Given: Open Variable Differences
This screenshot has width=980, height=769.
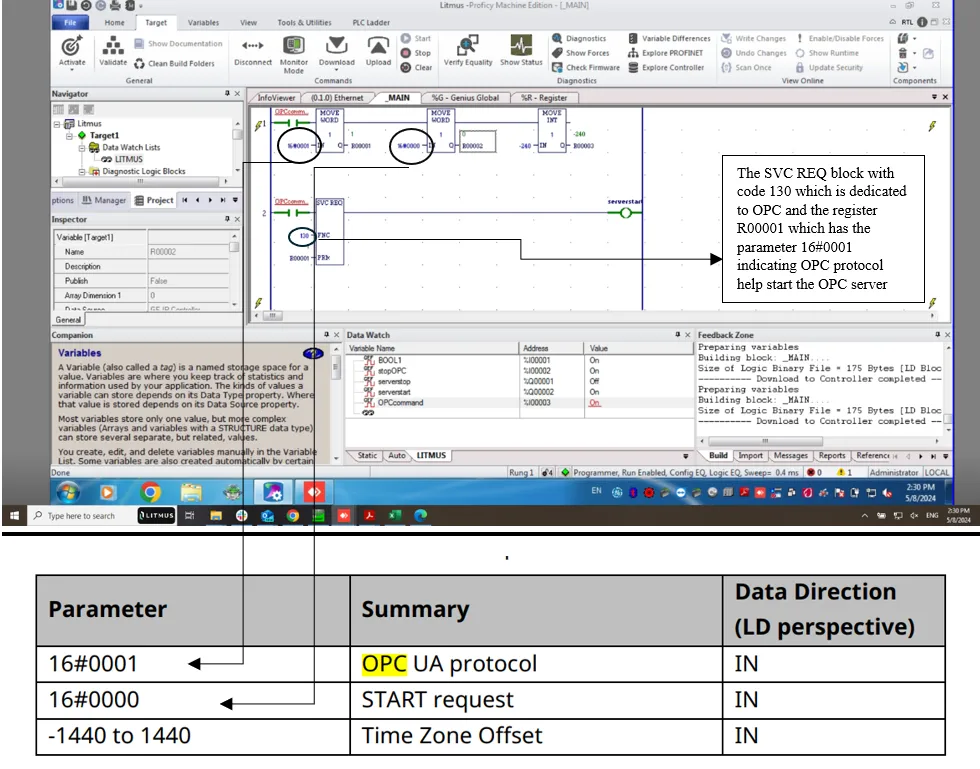Looking at the screenshot, I should coord(669,38).
